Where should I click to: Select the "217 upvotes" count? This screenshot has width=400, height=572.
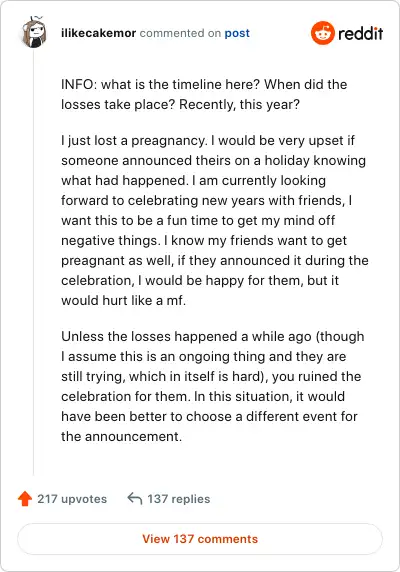tap(72, 499)
